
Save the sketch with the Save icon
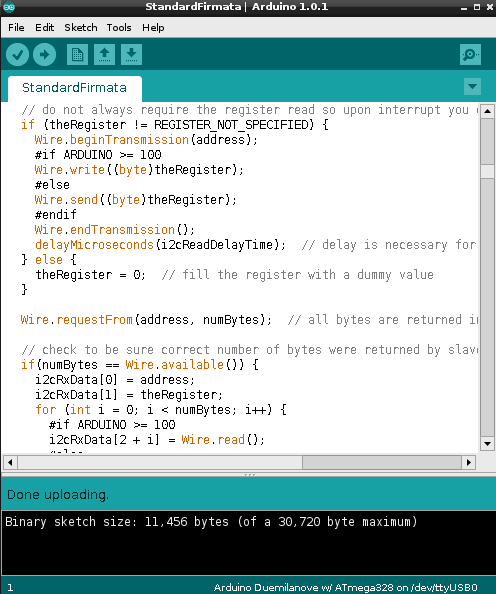(131, 55)
